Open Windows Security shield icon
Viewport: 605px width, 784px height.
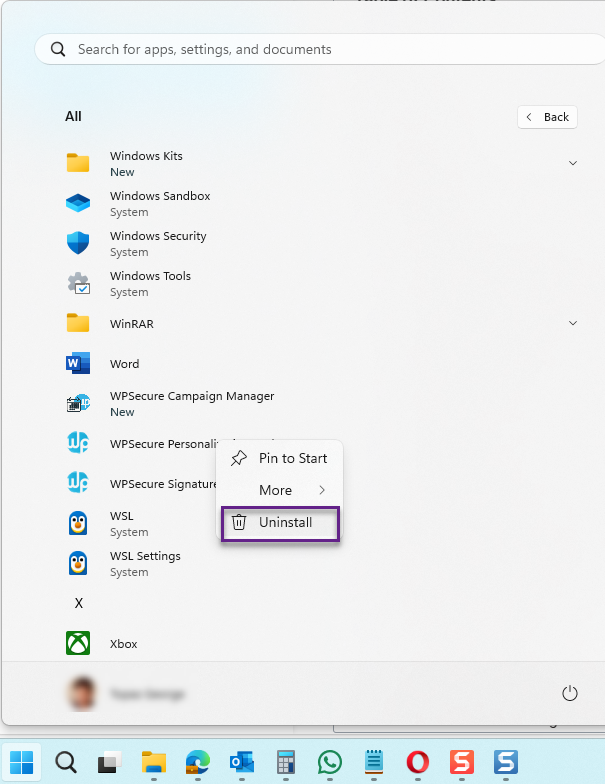[x=78, y=243]
